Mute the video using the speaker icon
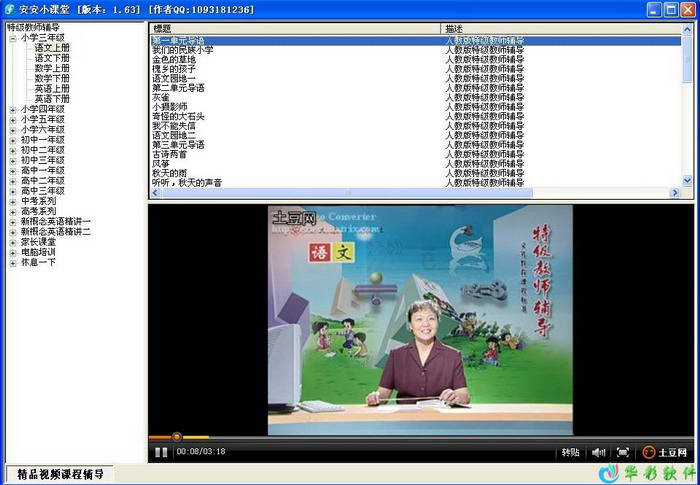 click(x=598, y=452)
